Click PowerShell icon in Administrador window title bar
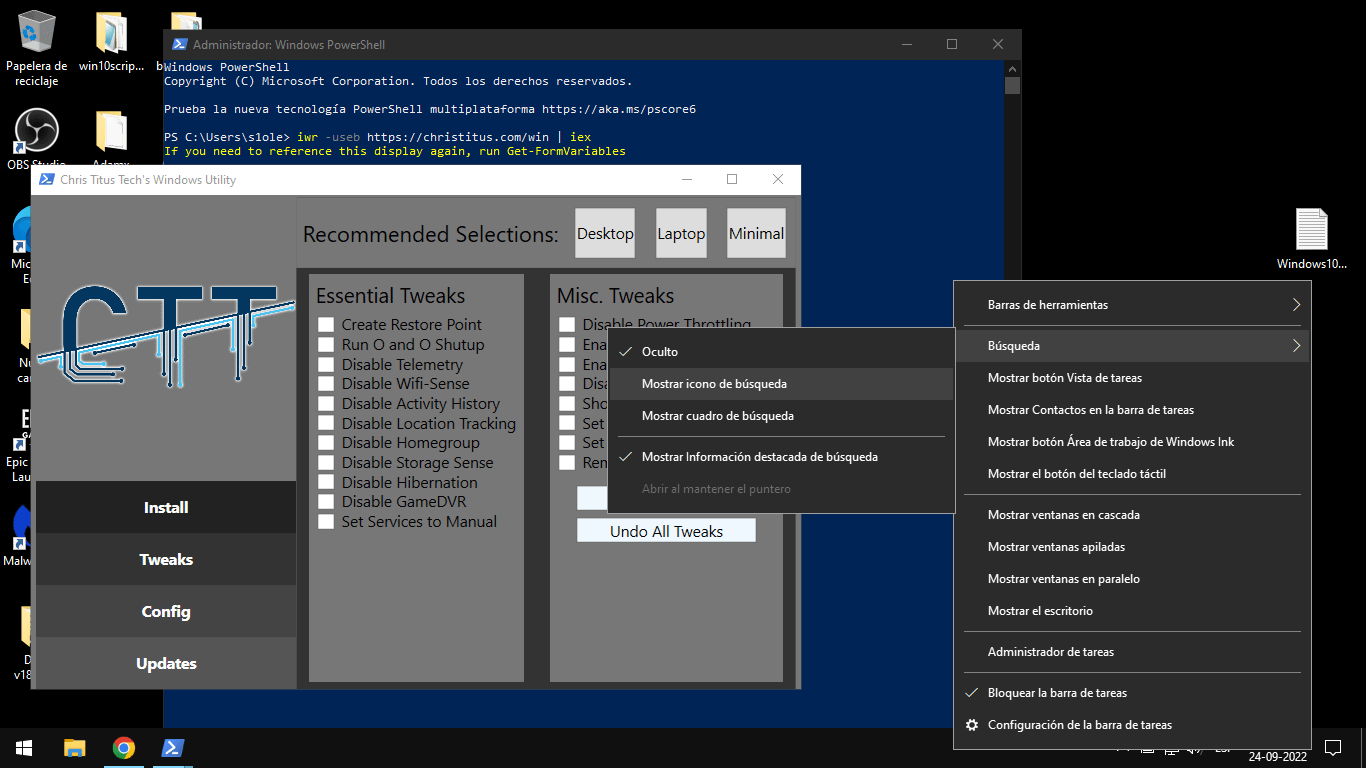 (x=179, y=44)
